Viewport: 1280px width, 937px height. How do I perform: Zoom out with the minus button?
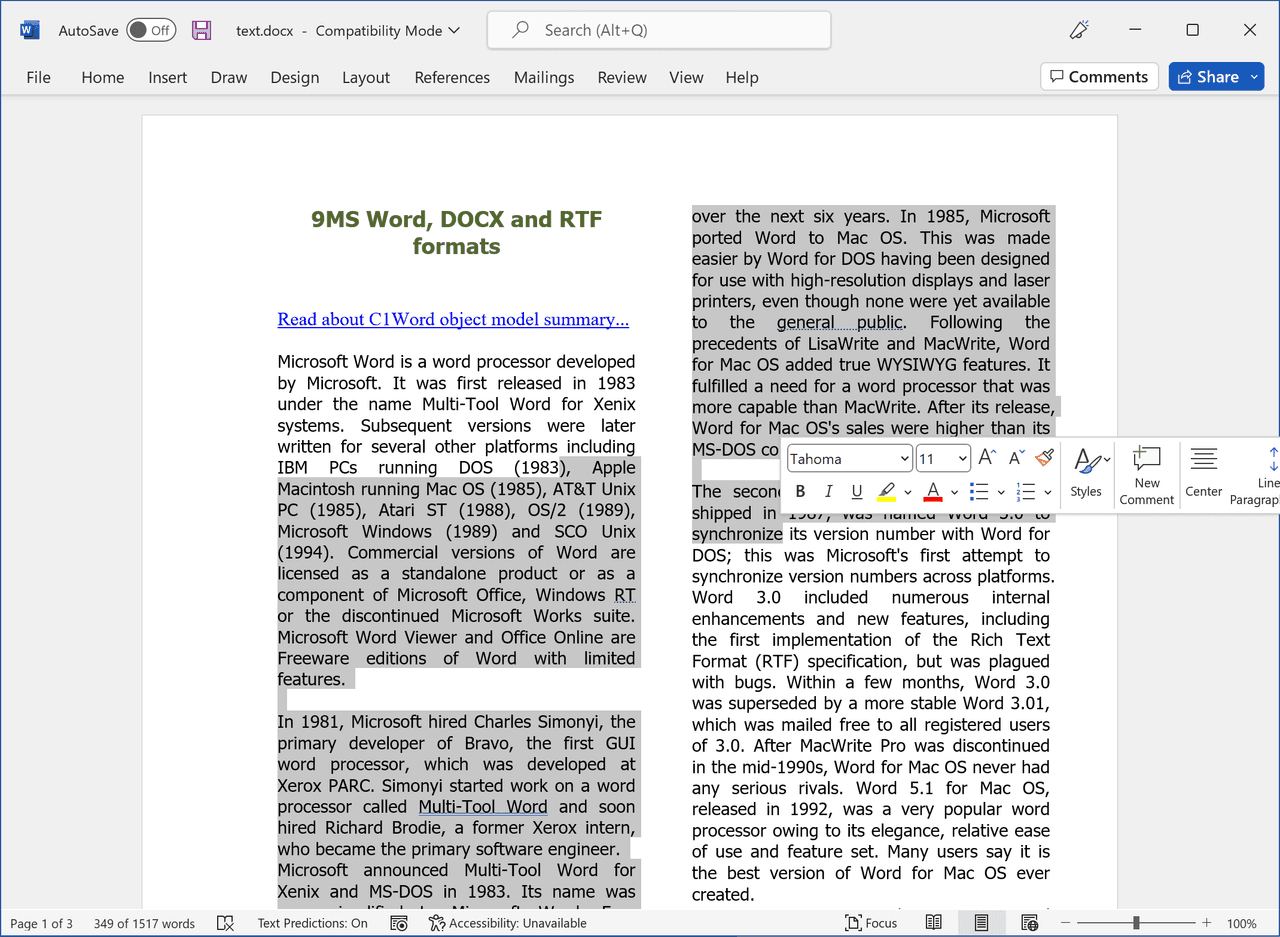1064,923
